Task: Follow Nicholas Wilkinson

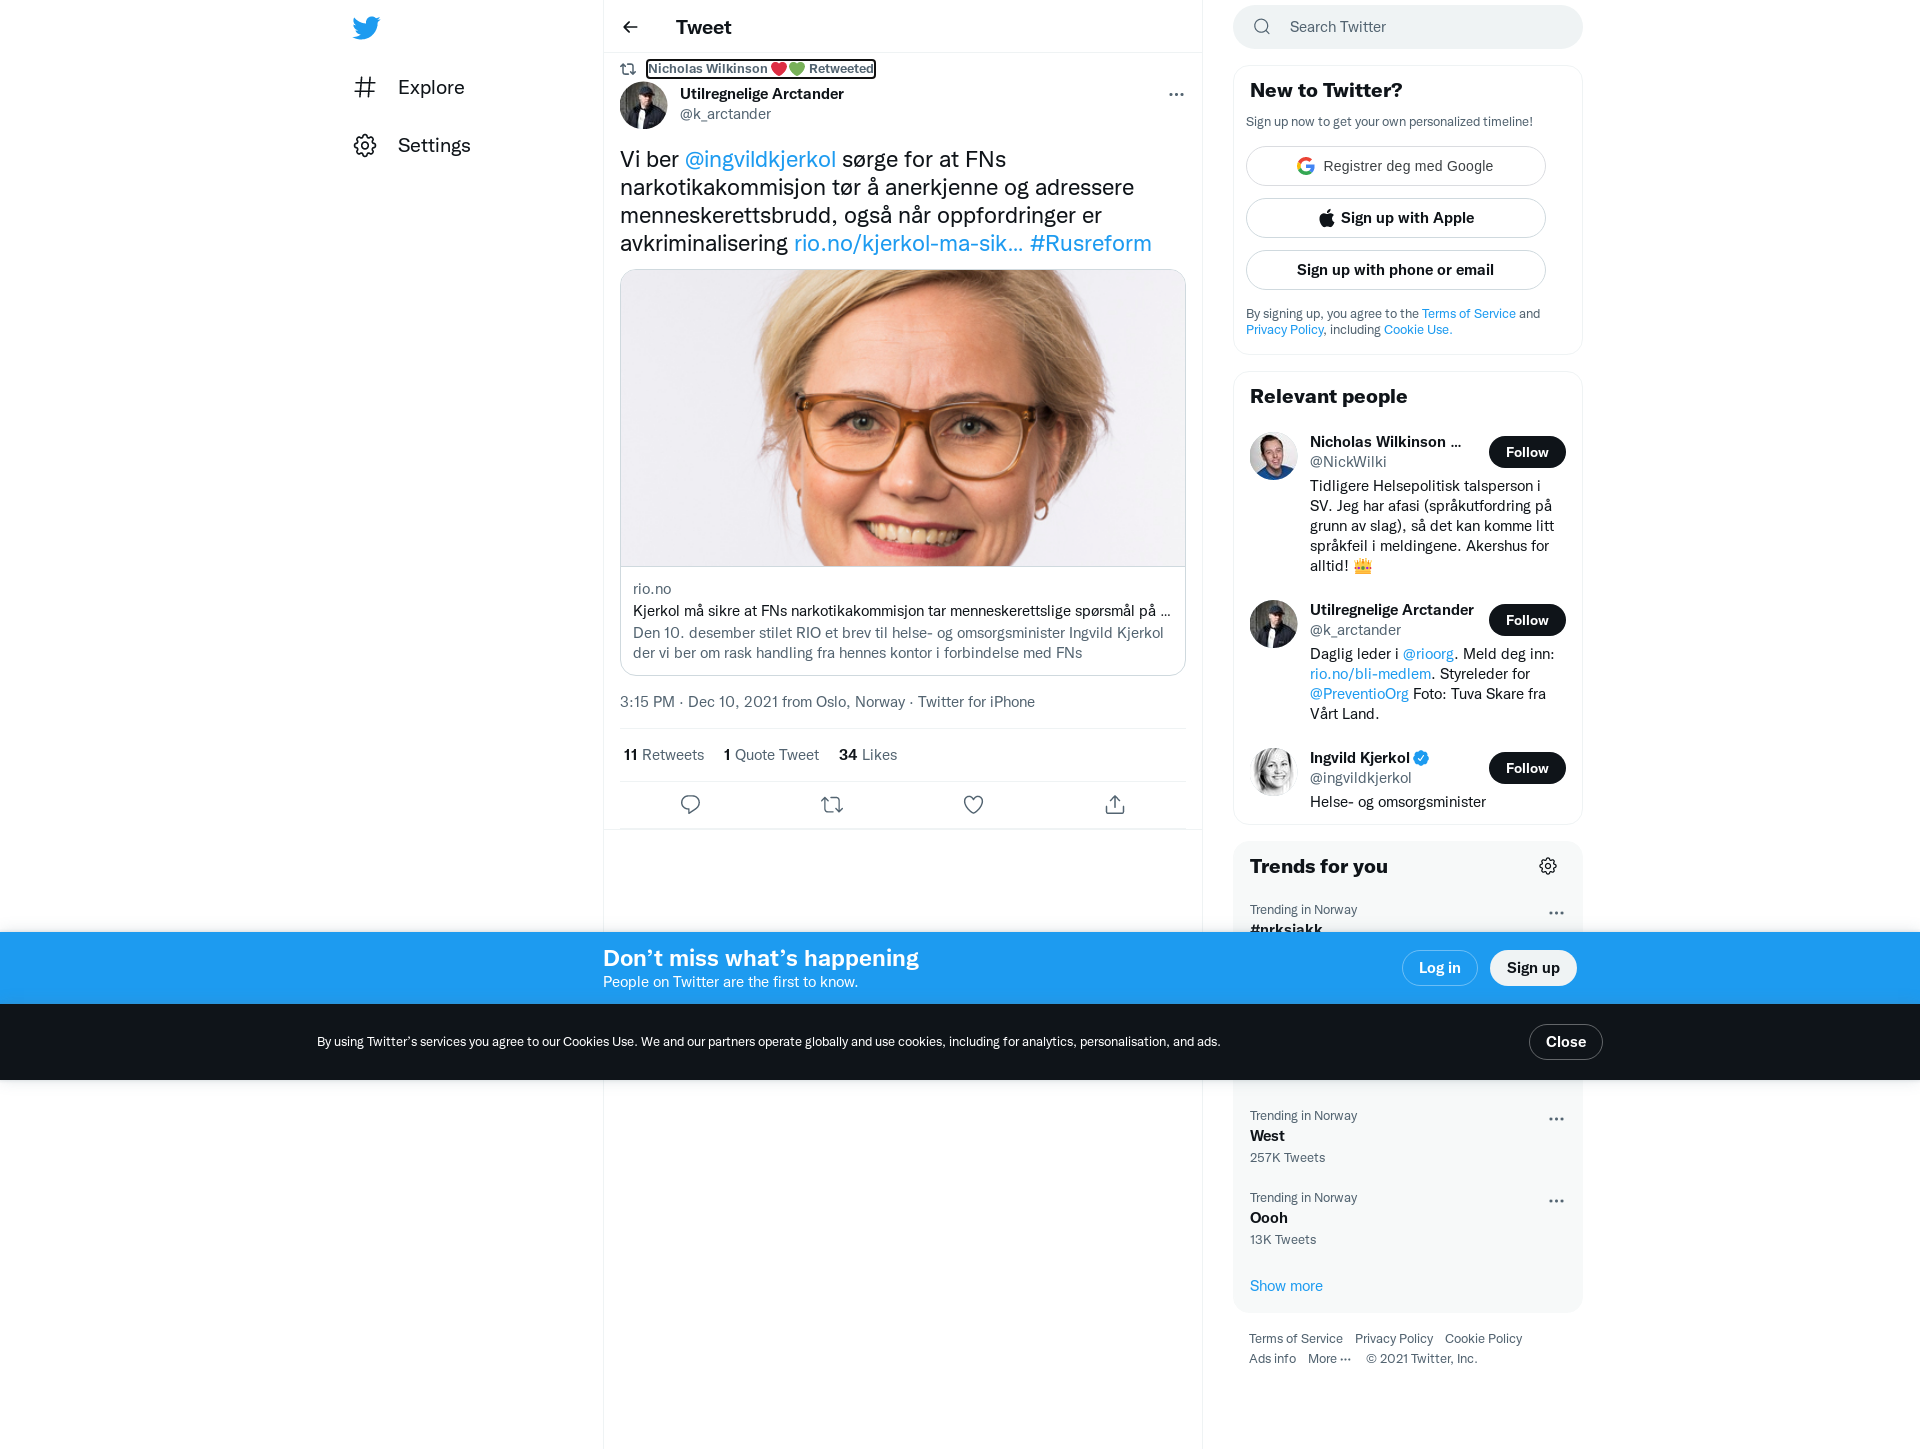Action: coord(1527,452)
